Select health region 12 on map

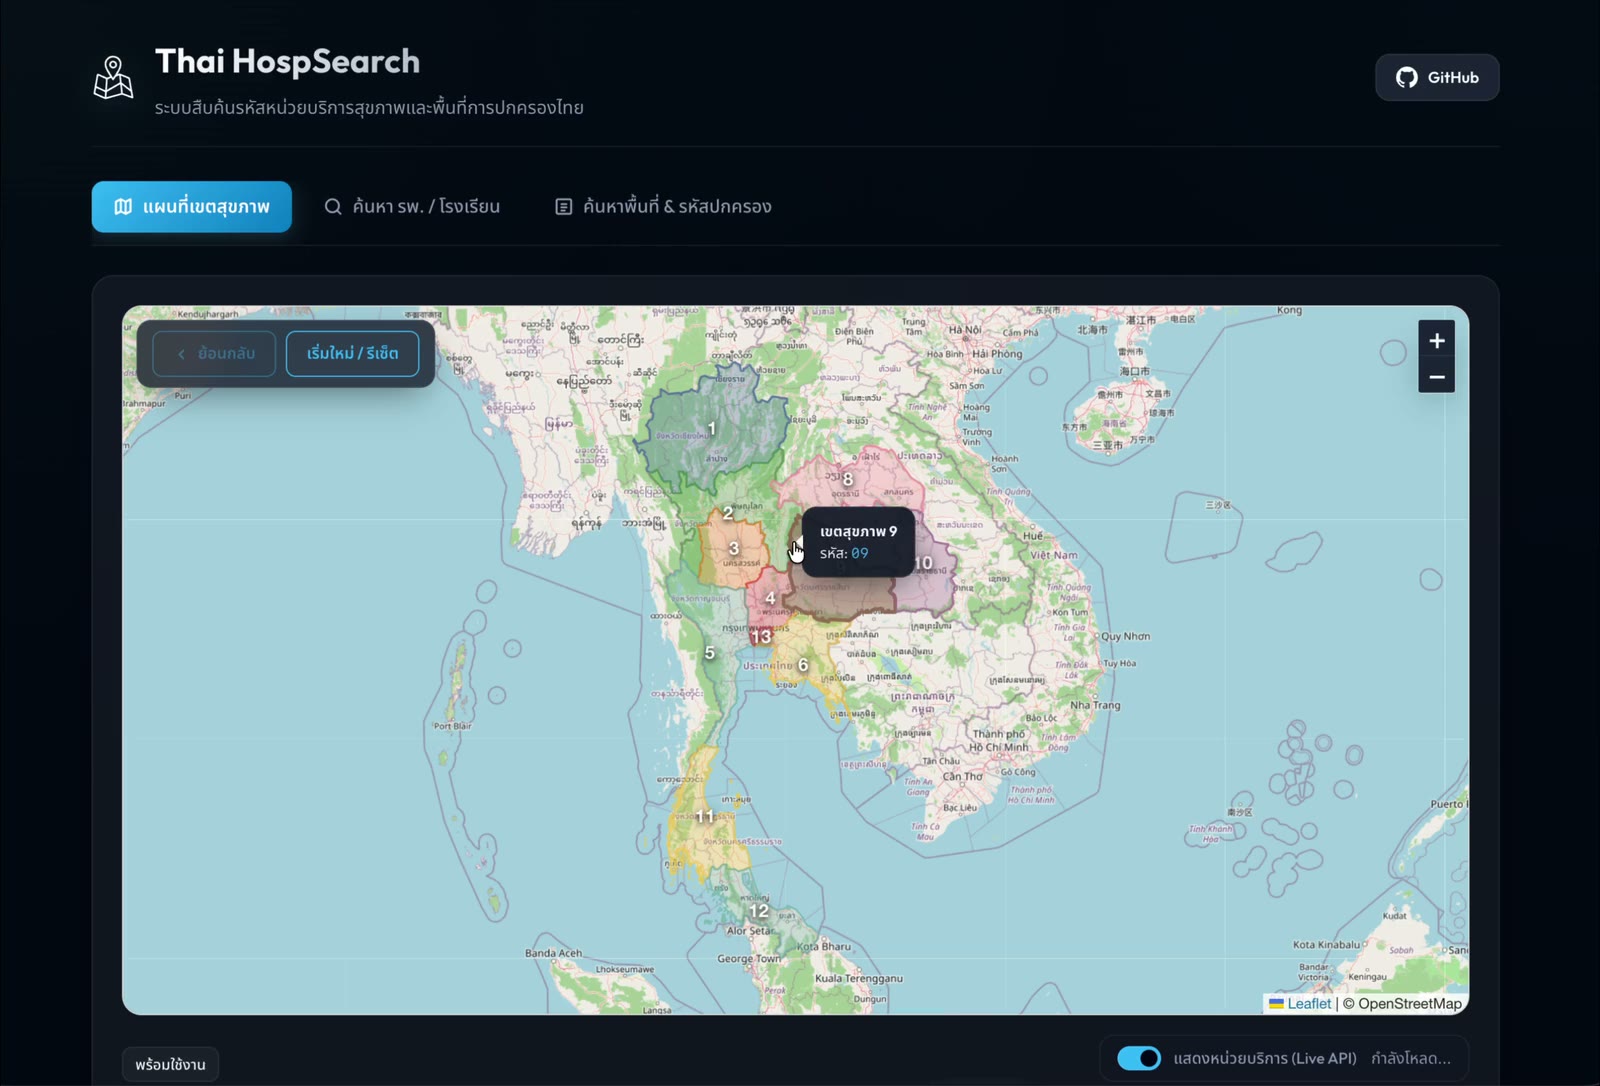759,911
